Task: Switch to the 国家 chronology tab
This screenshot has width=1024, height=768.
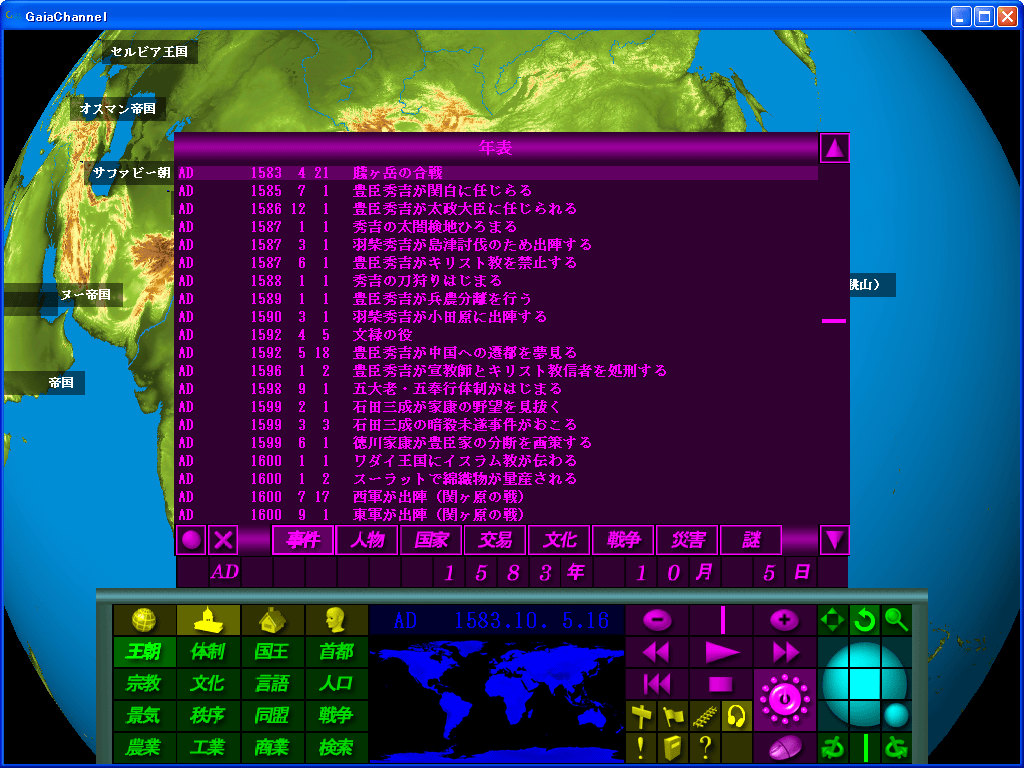Action: pyautogui.click(x=431, y=540)
